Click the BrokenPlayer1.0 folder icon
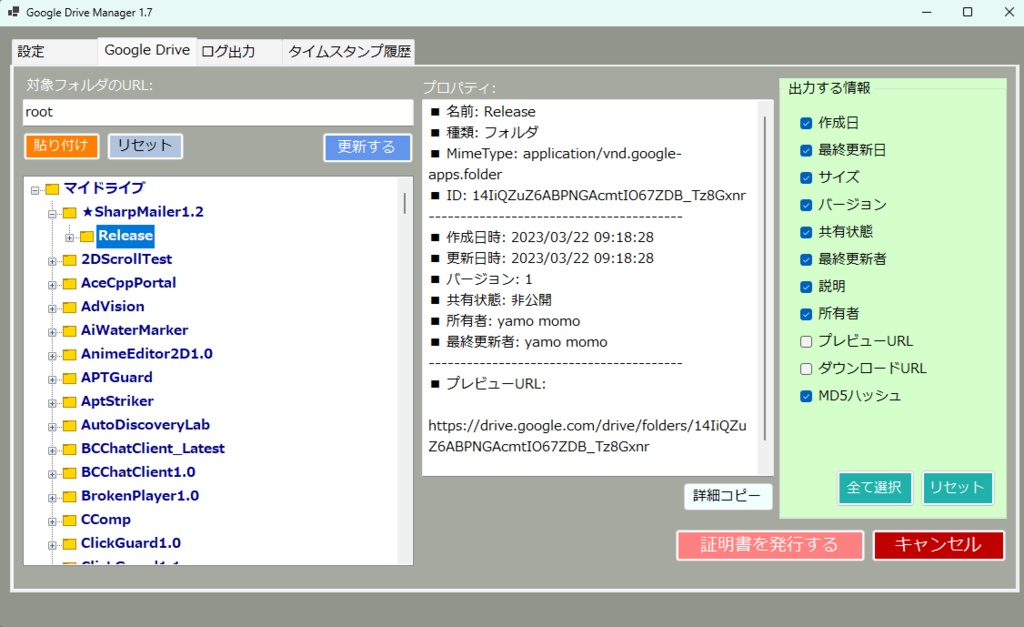1024x627 pixels. click(x=69, y=497)
